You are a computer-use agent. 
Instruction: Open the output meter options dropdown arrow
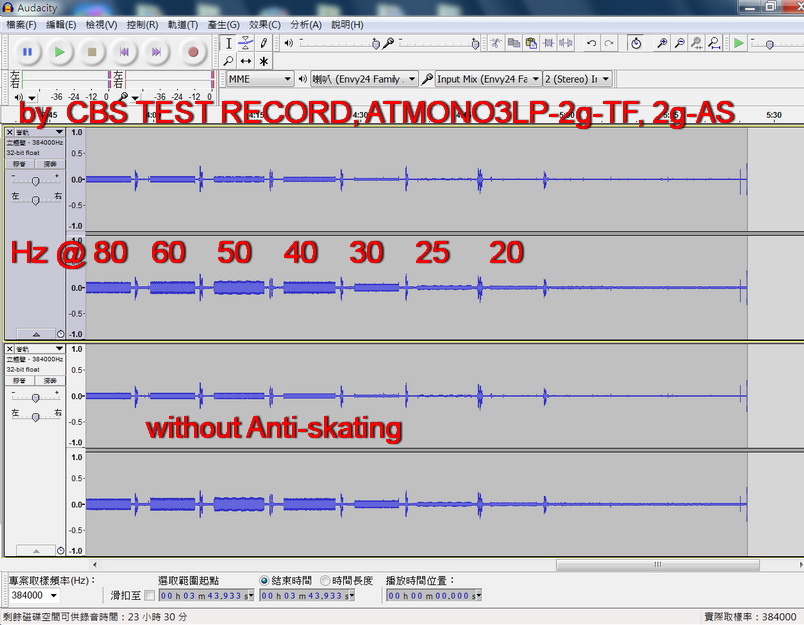pos(32,97)
